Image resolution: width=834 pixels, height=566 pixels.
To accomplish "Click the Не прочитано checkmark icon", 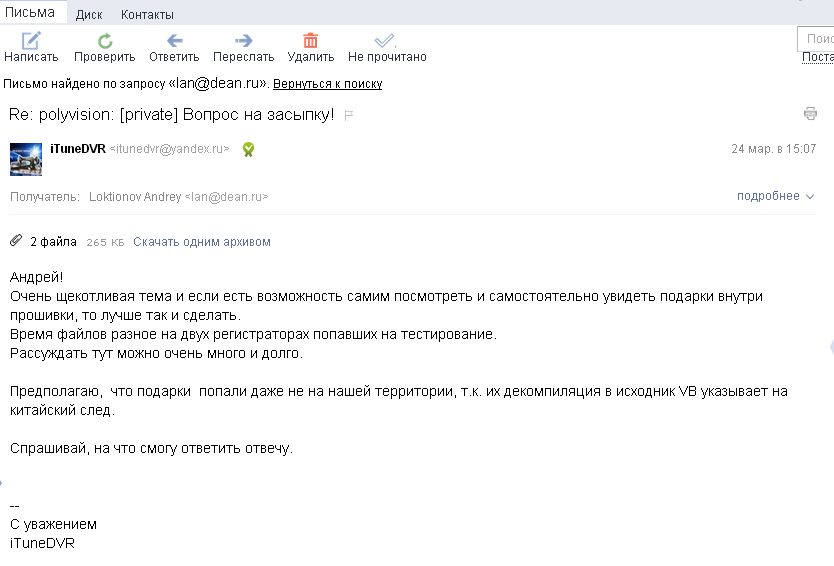I will [x=385, y=40].
